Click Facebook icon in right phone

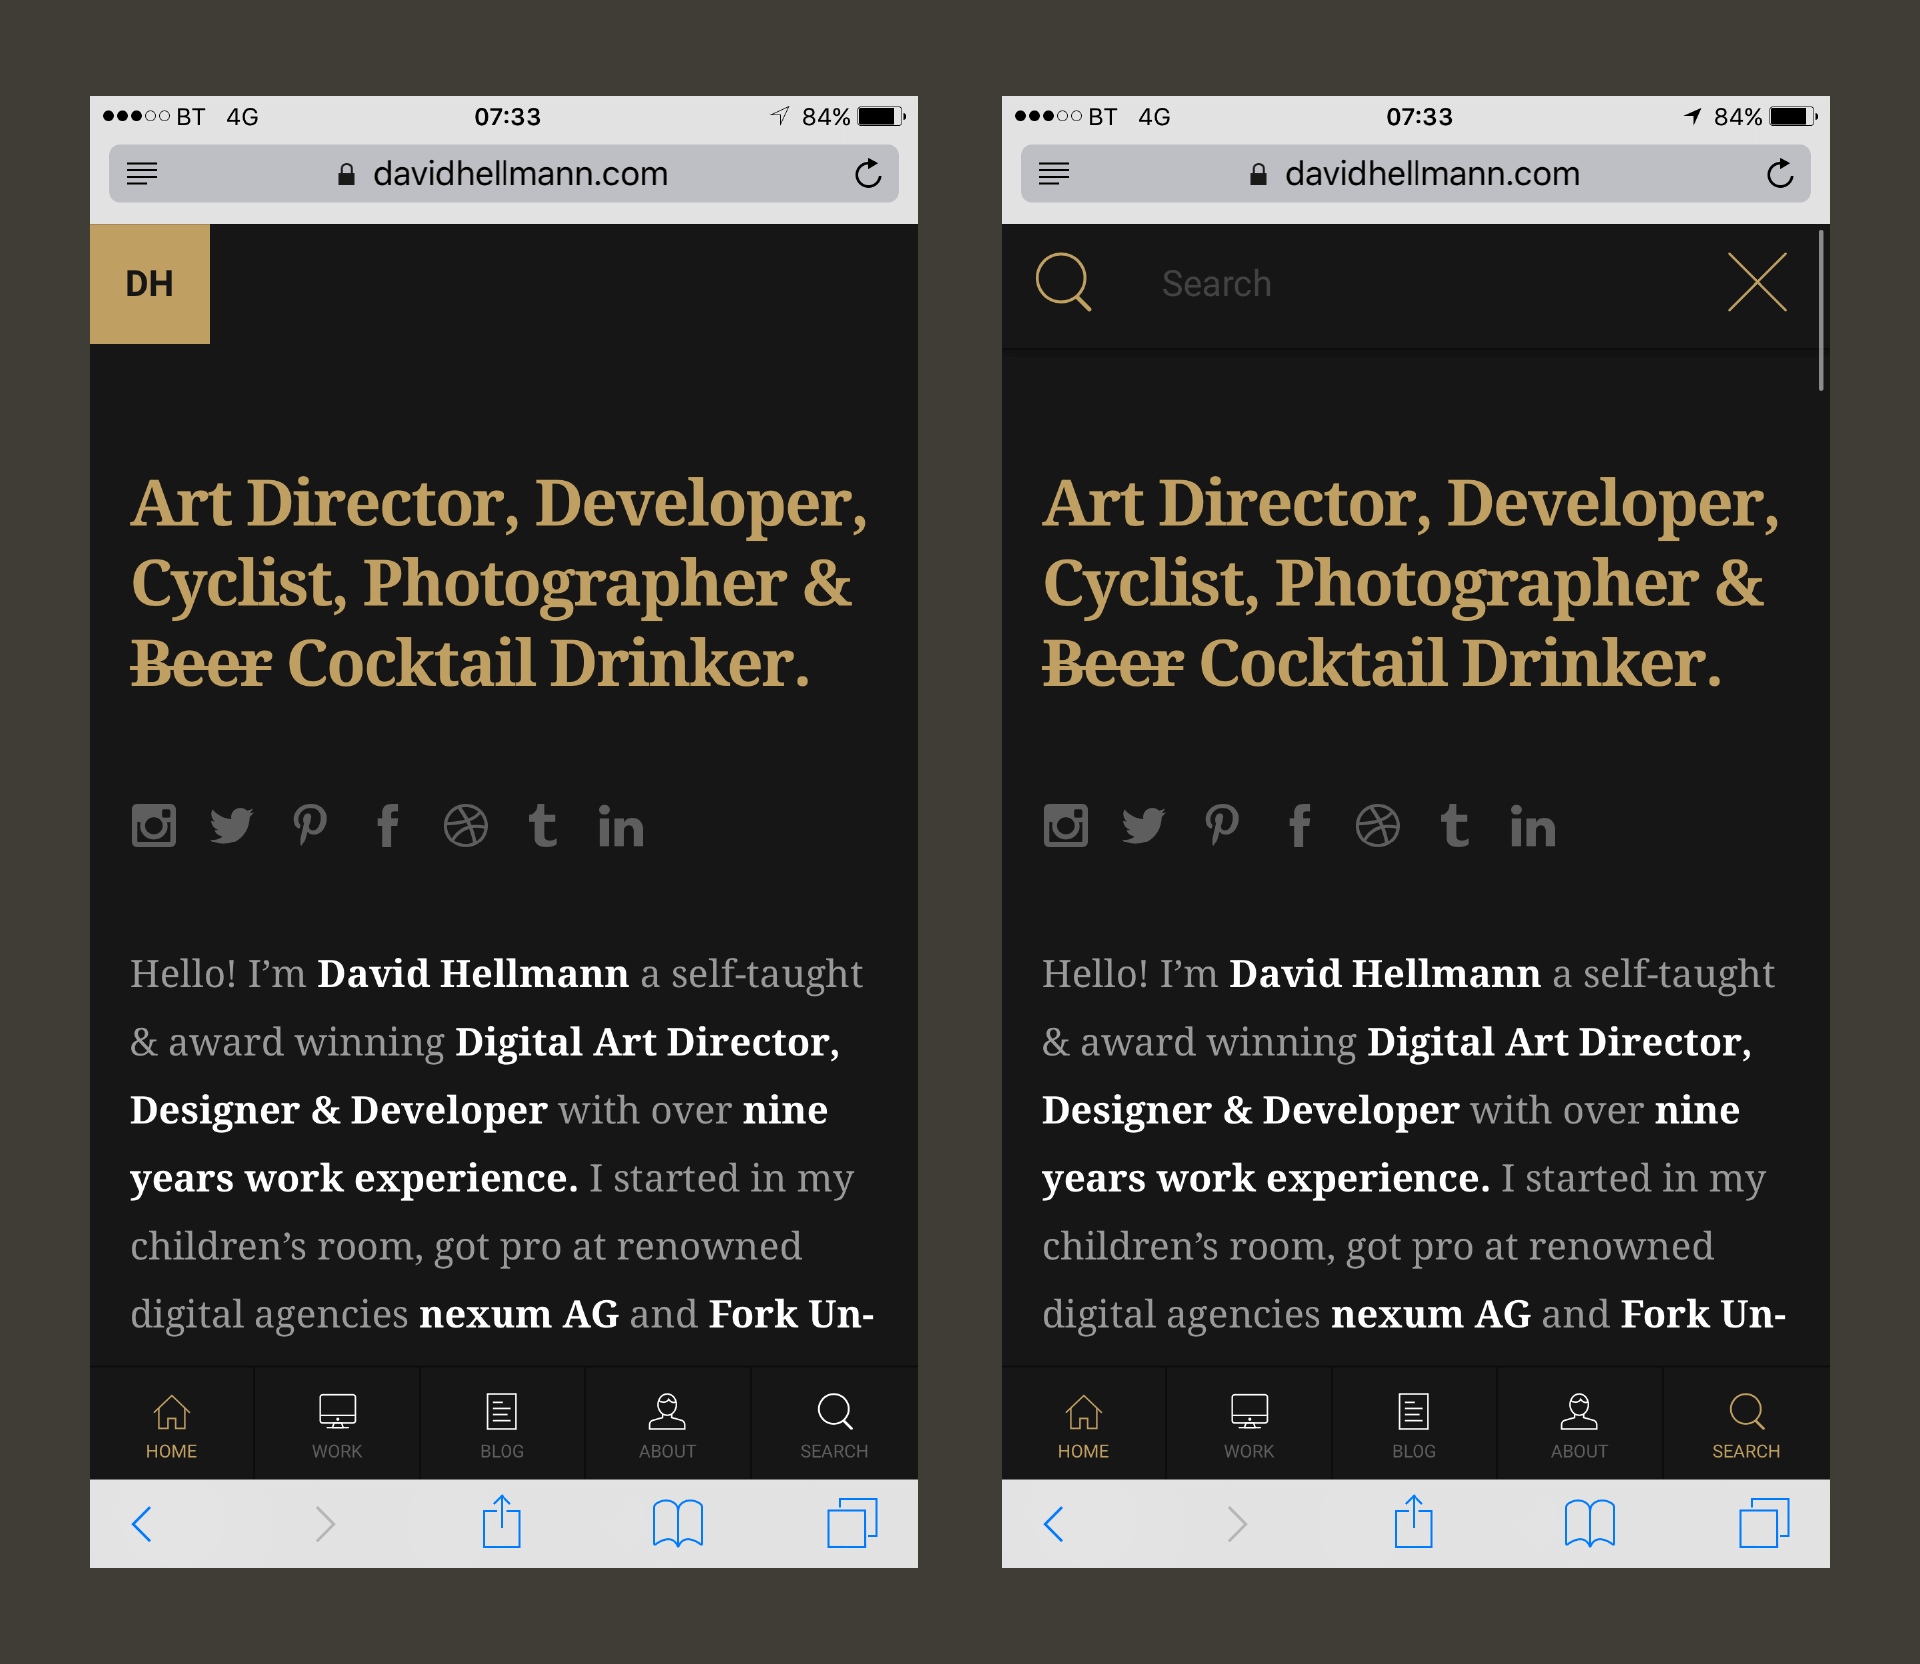tap(1299, 826)
